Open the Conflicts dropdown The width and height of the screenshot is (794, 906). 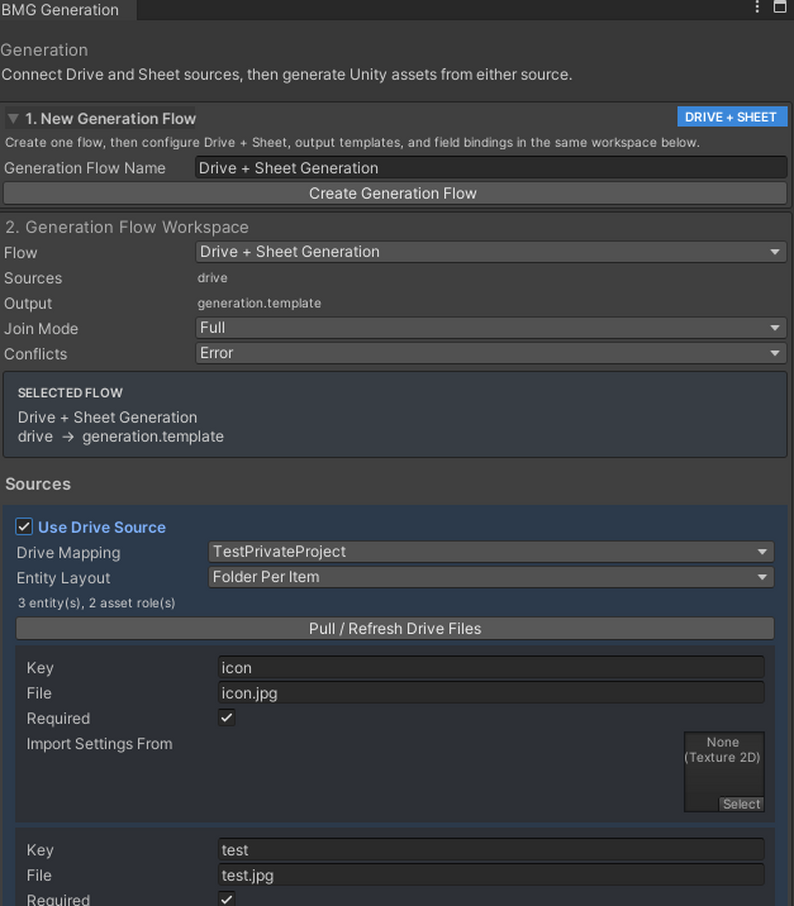click(x=491, y=353)
